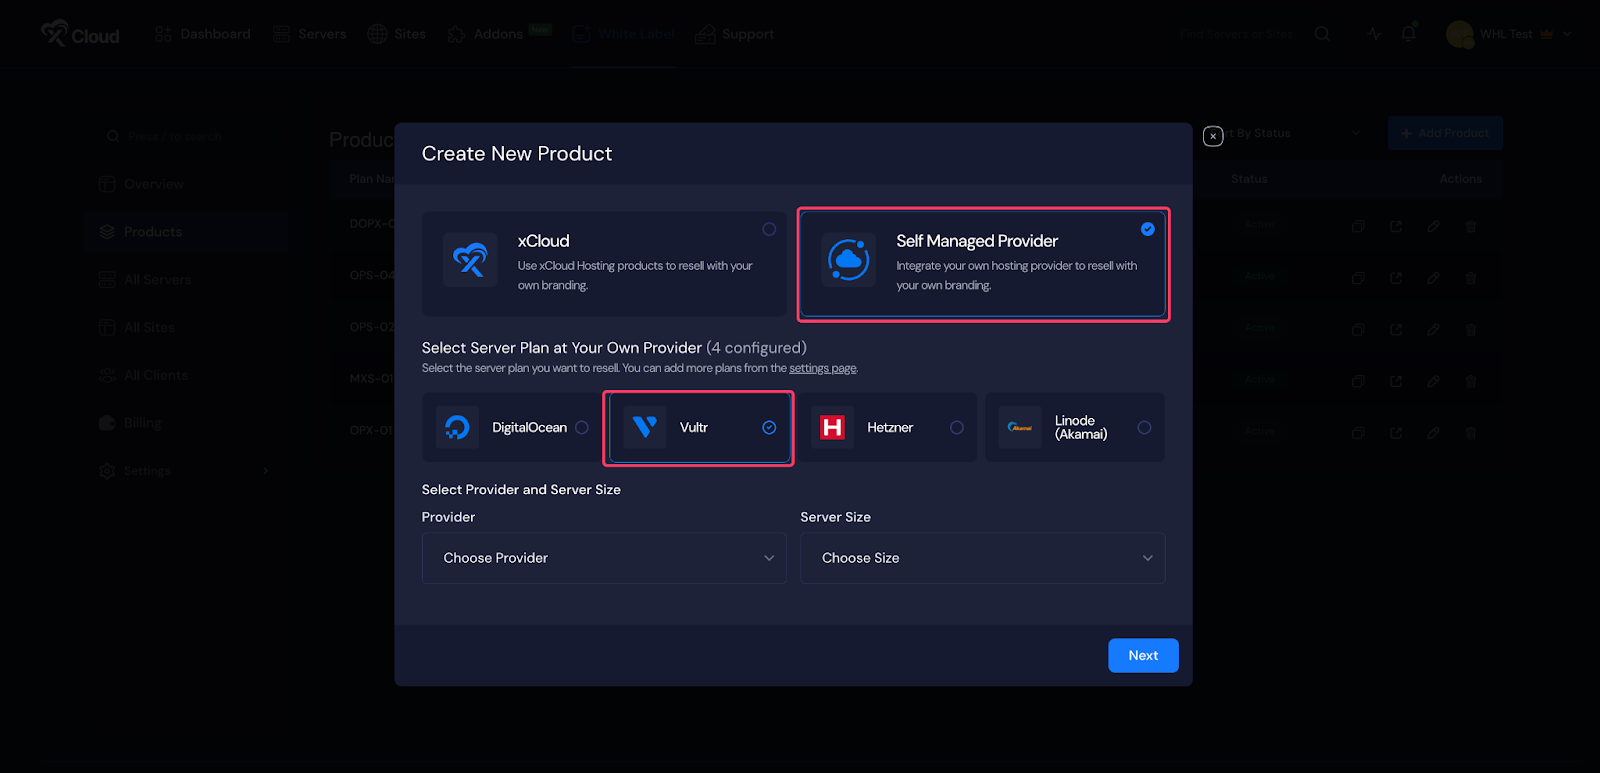This screenshot has height=773, width=1600.
Task: Click the Vultr logo icon
Action: point(645,428)
